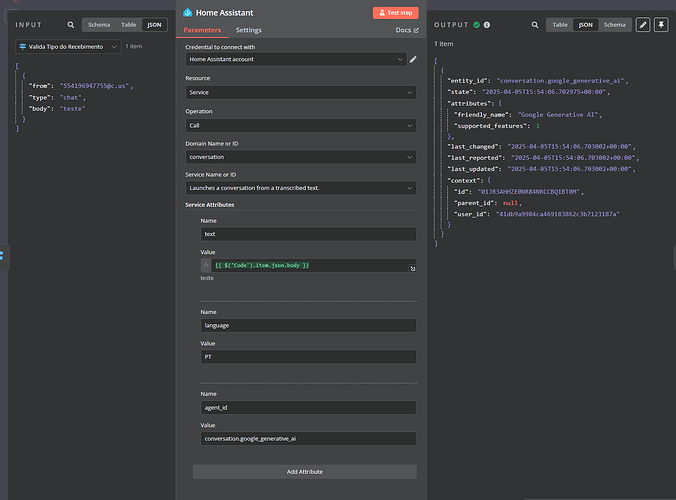Viewport: 676px width, 500px height.
Task: Pin output data with the pin icon
Action: pyautogui.click(x=661, y=25)
